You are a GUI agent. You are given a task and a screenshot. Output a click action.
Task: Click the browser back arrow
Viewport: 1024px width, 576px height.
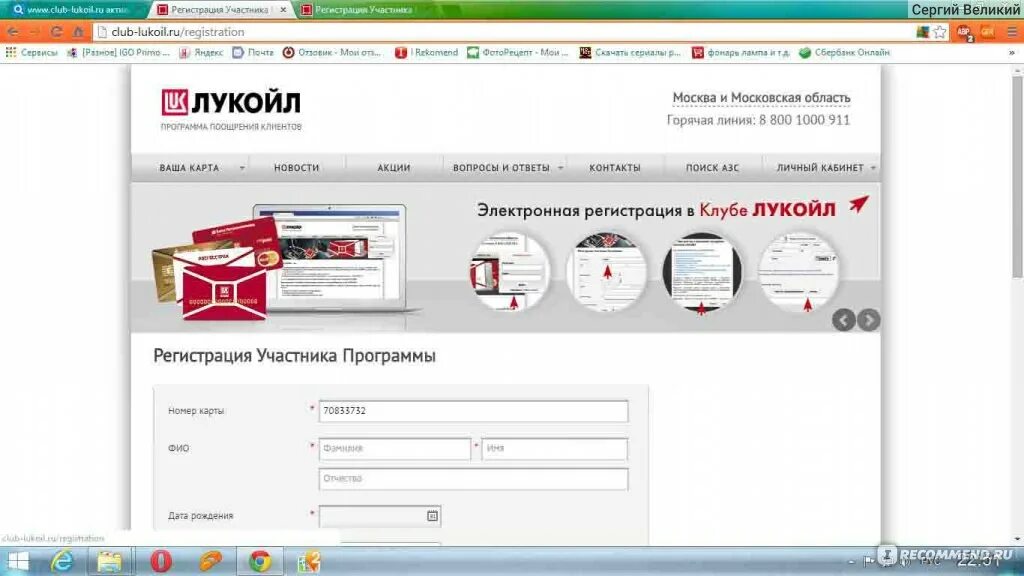click(12, 32)
